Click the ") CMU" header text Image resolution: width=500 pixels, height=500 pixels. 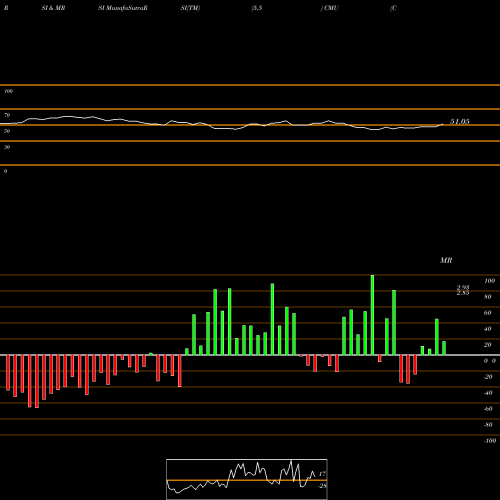point(330,8)
